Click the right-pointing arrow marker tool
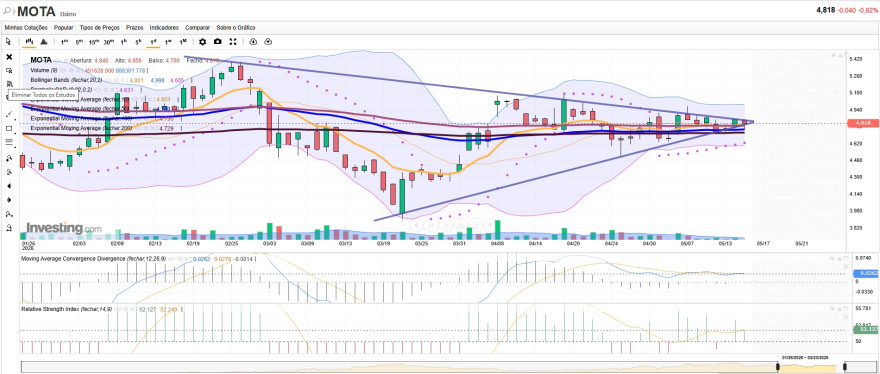Viewport: 880px width, 374px height. coord(9,200)
